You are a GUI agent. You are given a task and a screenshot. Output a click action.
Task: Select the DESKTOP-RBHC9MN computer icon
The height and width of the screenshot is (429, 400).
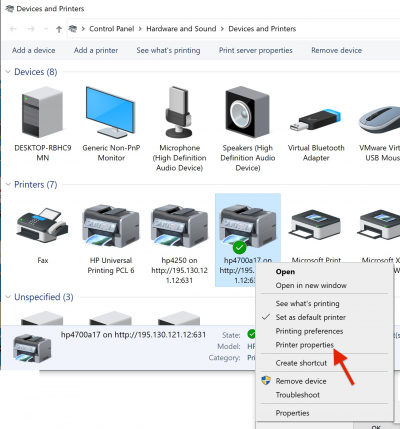[x=42, y=113]
